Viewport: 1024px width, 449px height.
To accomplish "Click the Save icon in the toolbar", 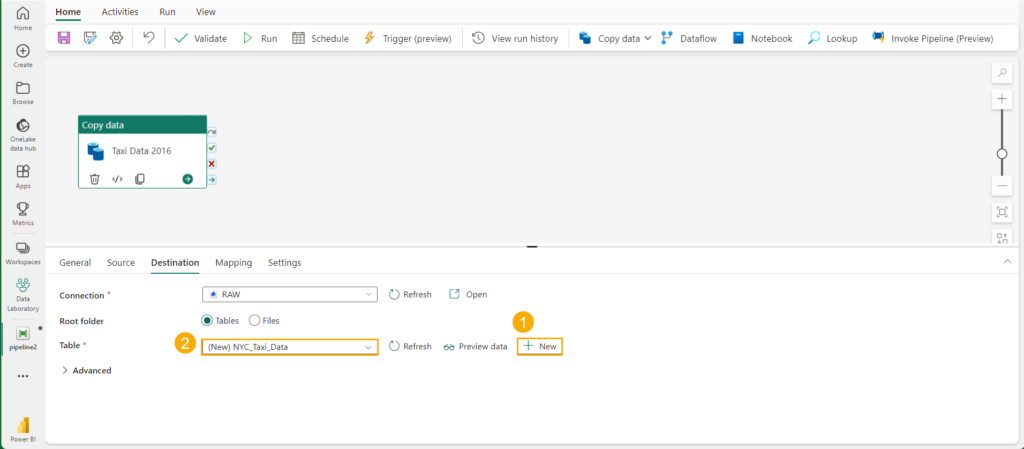I will 64,38.
